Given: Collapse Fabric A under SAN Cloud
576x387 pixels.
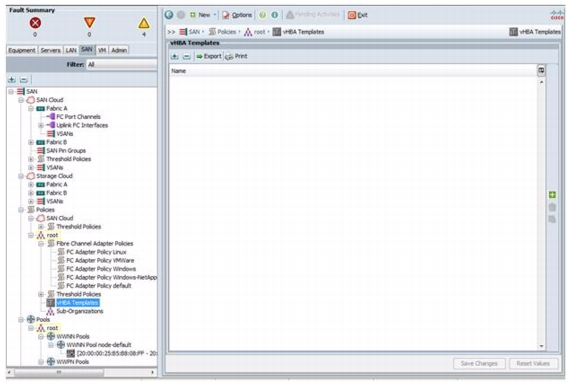Looking at the screenshot, I should [x=31, y=108].
